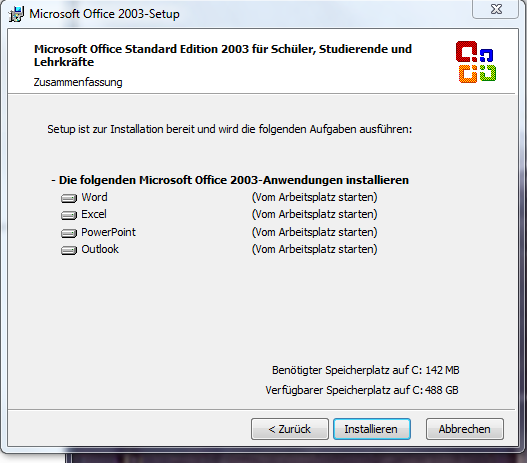Click 'Vom Arbeitsplatz starten' next to Excel
527x463 pixels.
tap(315, 214)
